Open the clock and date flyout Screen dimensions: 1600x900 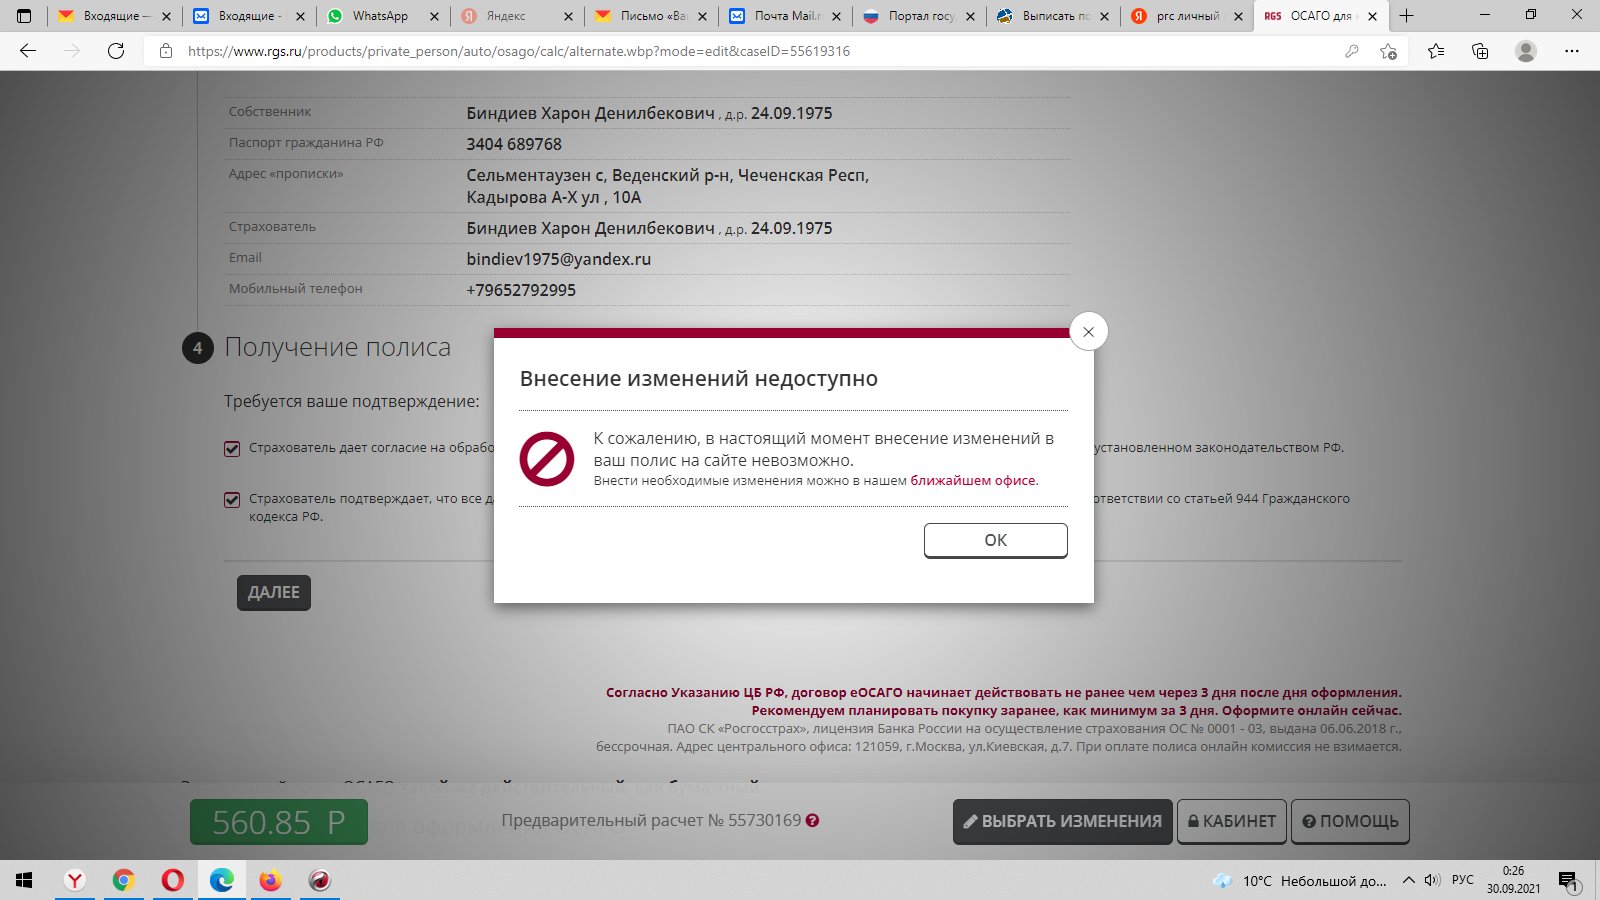[1513, 880]
